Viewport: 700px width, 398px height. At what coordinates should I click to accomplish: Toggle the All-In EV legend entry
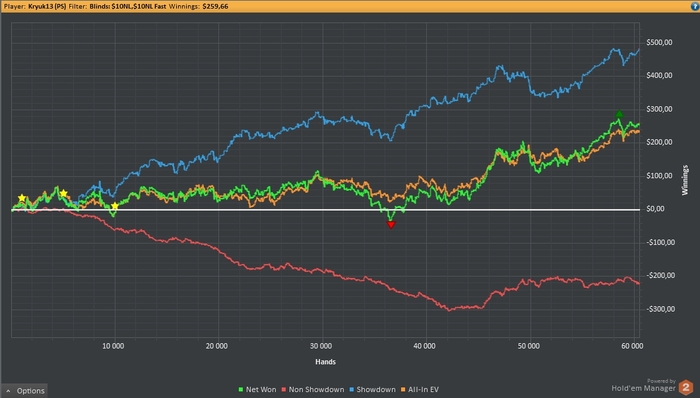point(419,390)
